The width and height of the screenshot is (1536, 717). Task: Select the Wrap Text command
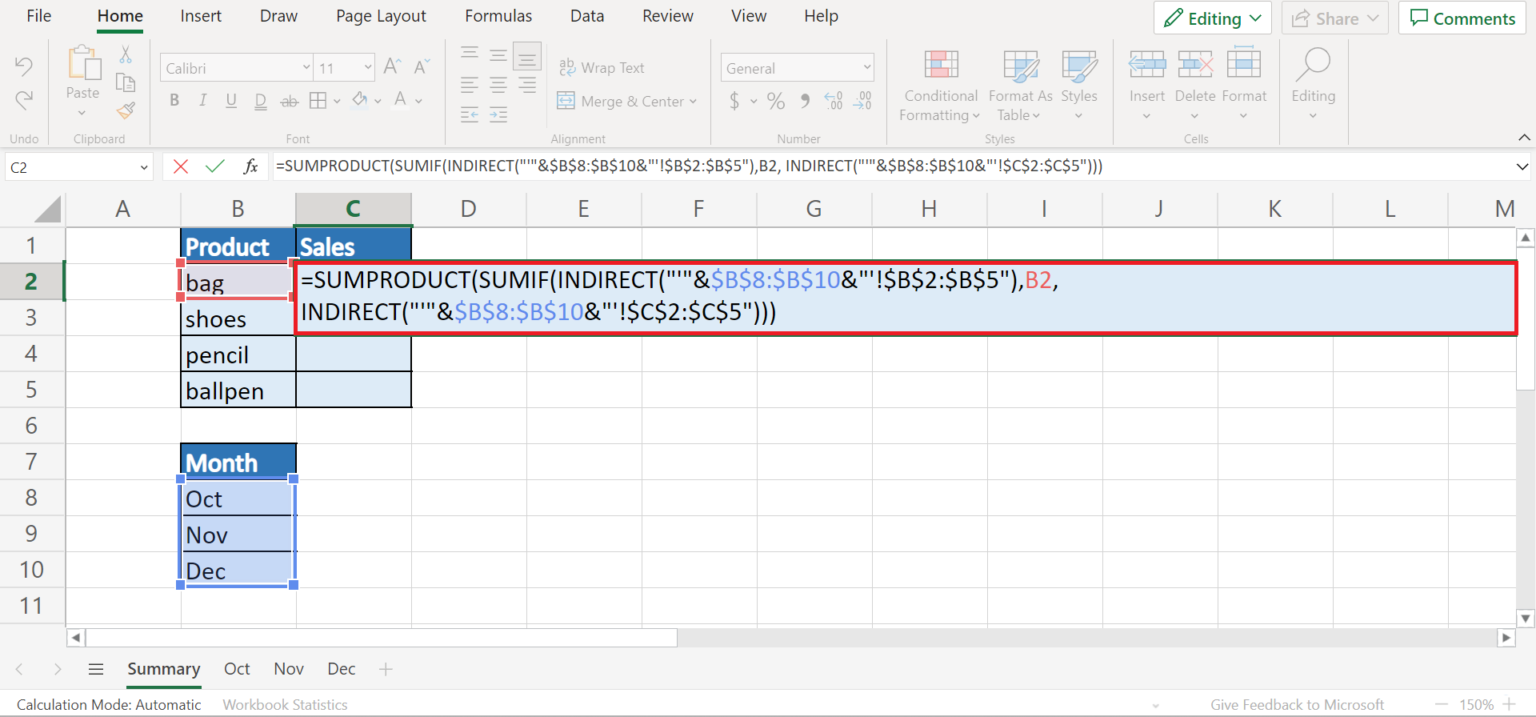pyautogui.click(x=601, y=67)
